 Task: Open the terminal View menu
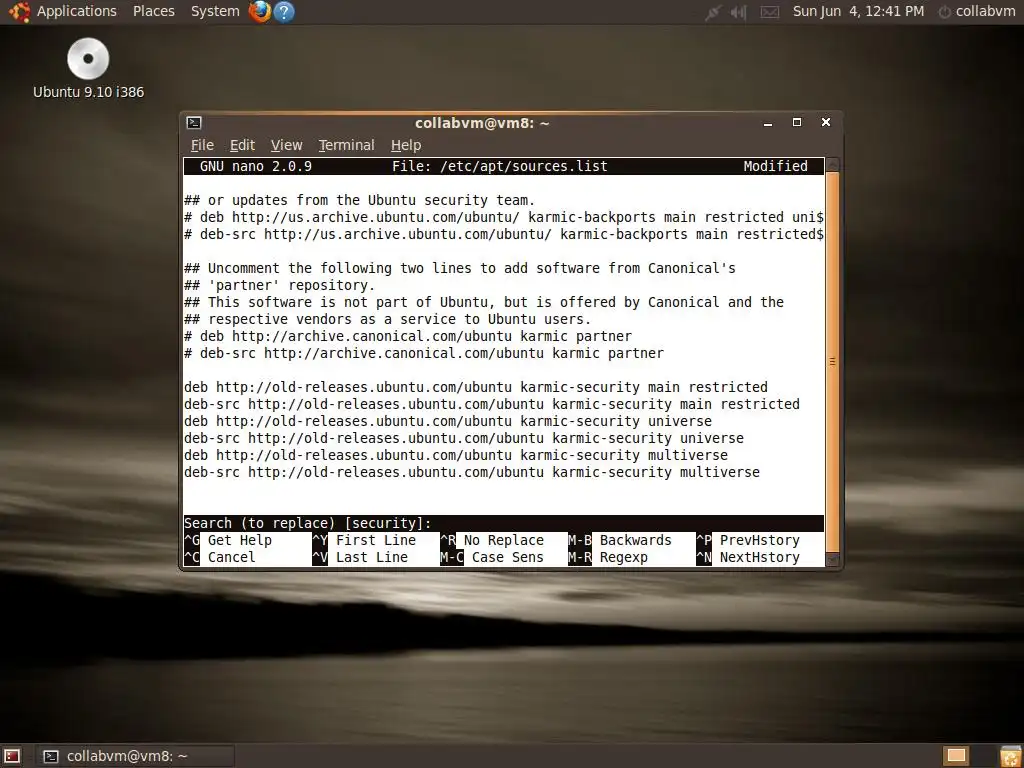(x=286, y=145)
